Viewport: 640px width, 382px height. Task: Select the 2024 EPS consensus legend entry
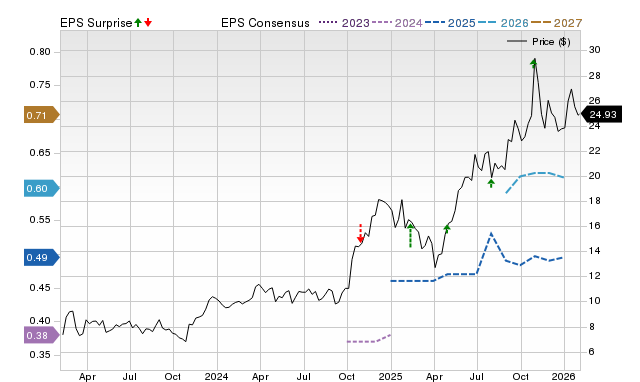tap(397, 23)
